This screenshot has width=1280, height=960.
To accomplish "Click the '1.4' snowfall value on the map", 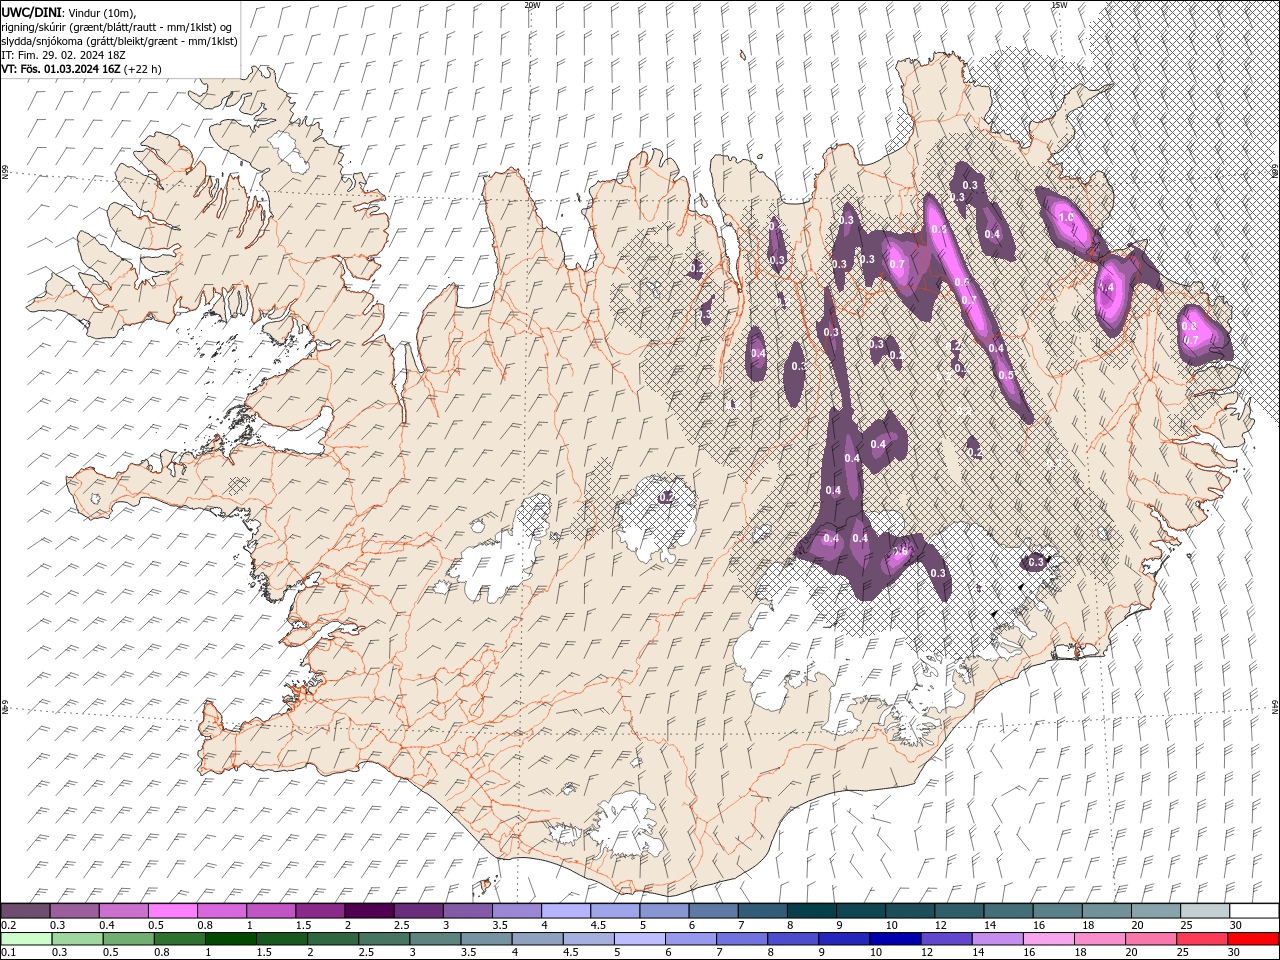I will point(1106,287).
